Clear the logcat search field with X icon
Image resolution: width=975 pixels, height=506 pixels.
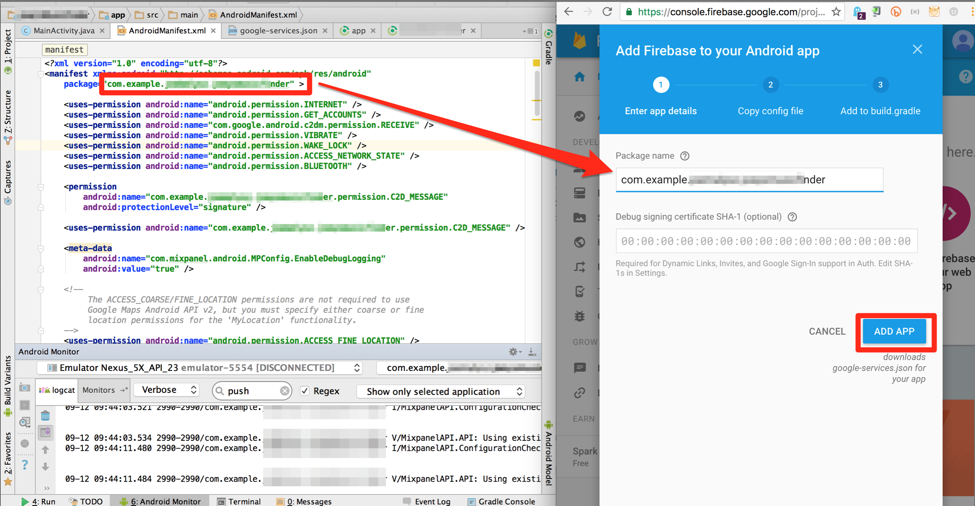pos(285,391)
